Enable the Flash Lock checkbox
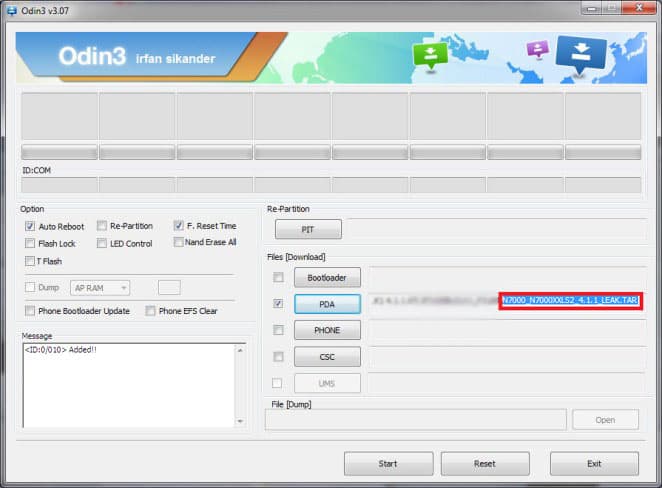 pyautogui.click(x=30, y=243)
